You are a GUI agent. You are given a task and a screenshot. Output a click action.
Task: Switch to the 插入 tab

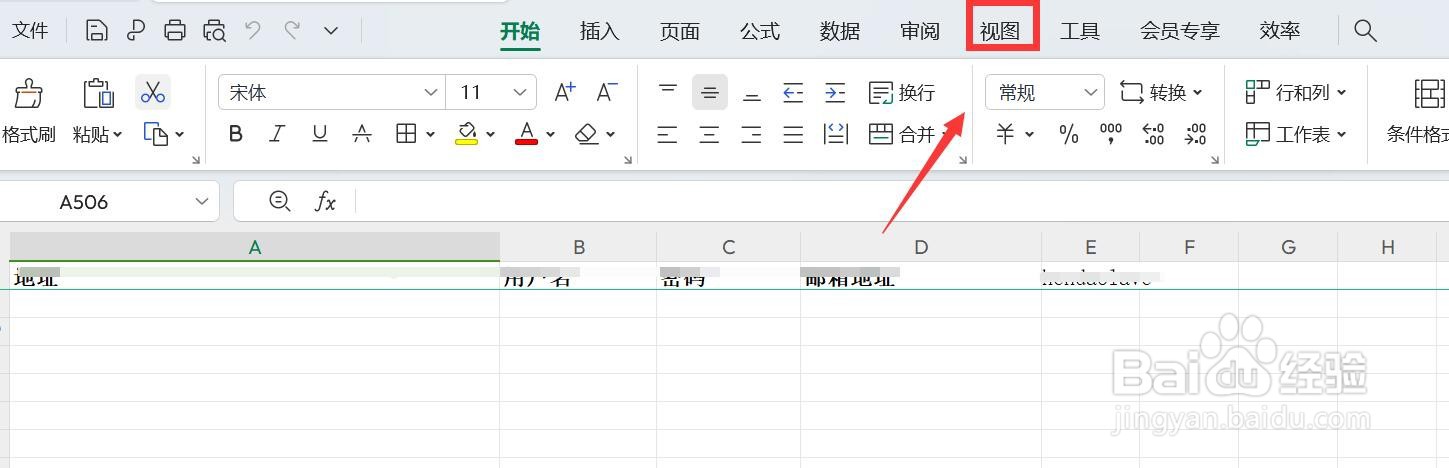point(600,31)
